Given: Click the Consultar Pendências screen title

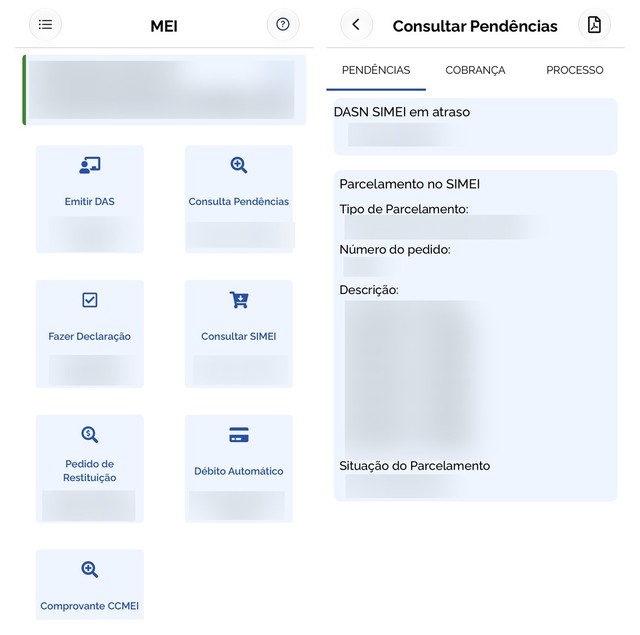Looking at the screenshot, I should [x=475, y=26].
